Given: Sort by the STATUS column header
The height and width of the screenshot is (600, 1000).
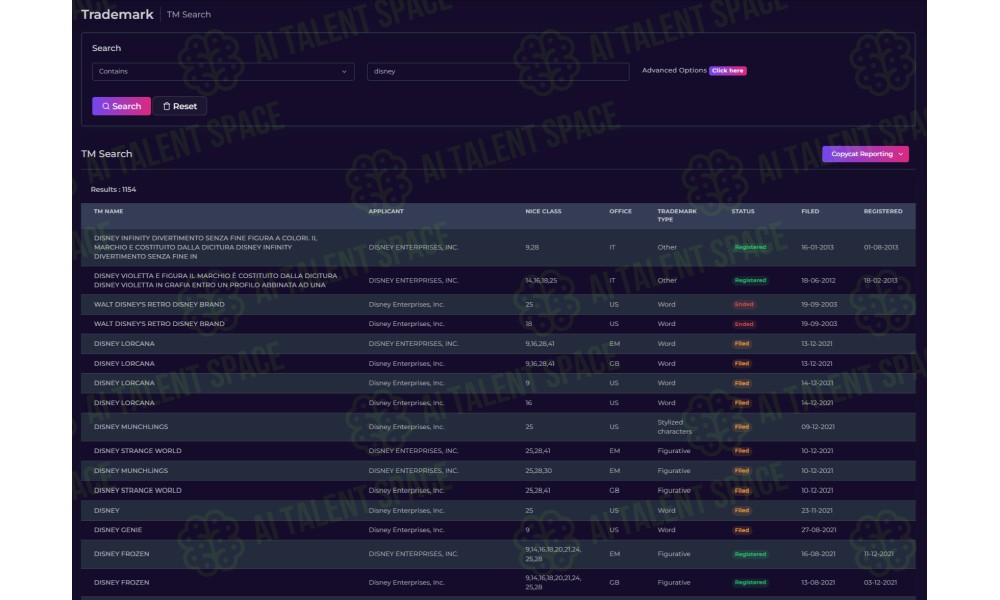Looking at the screenshot, I should click(x=743, y=211).
